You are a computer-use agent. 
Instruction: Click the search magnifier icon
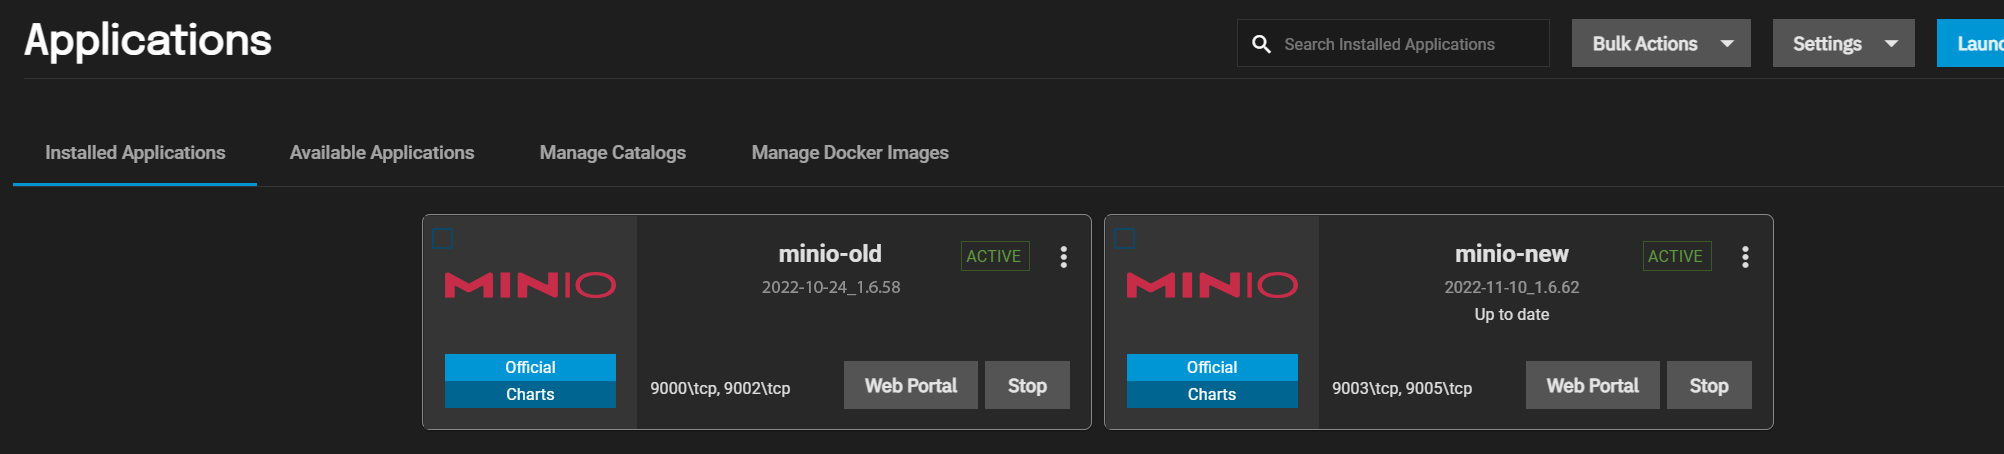1262,44
